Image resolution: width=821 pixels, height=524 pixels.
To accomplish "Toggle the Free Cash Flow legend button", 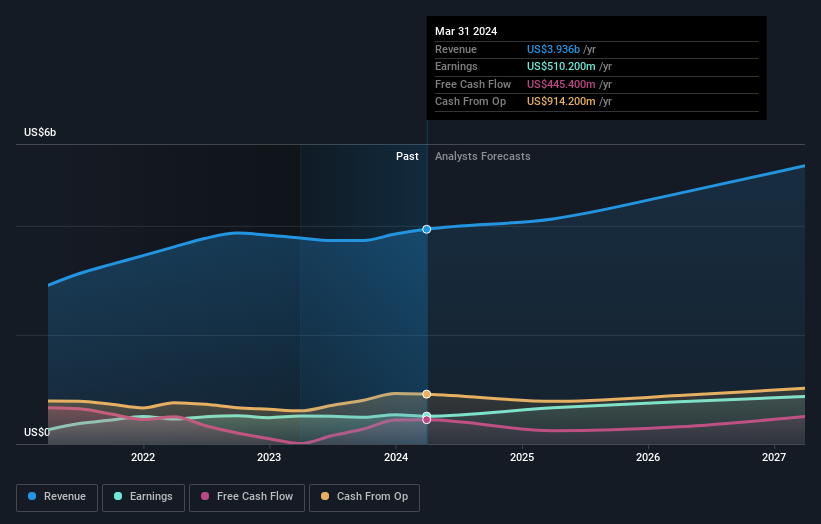I will tap(247, 497).
